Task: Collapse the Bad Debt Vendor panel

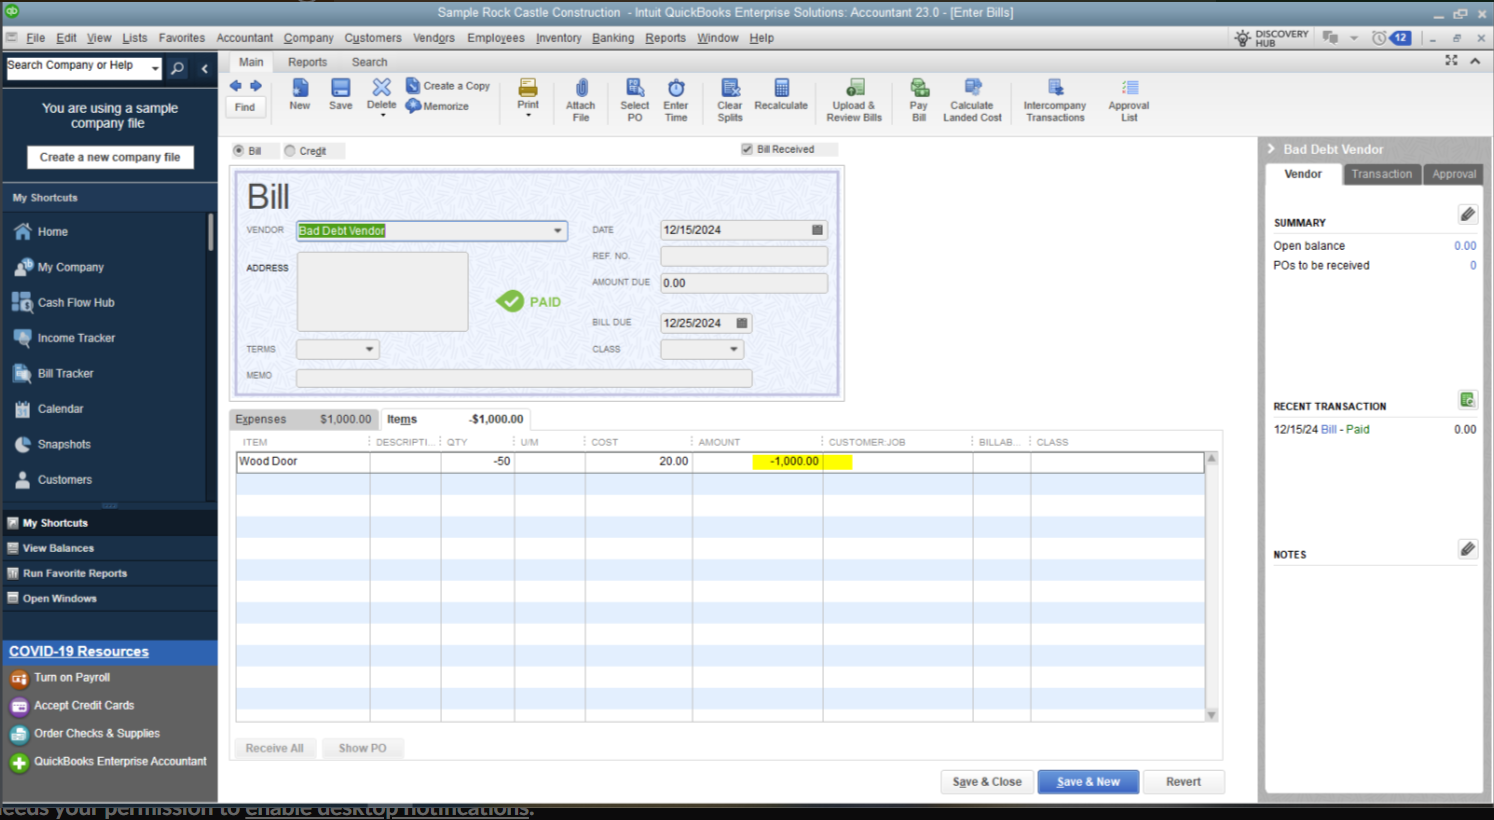Action: [x=1272, y=149]
